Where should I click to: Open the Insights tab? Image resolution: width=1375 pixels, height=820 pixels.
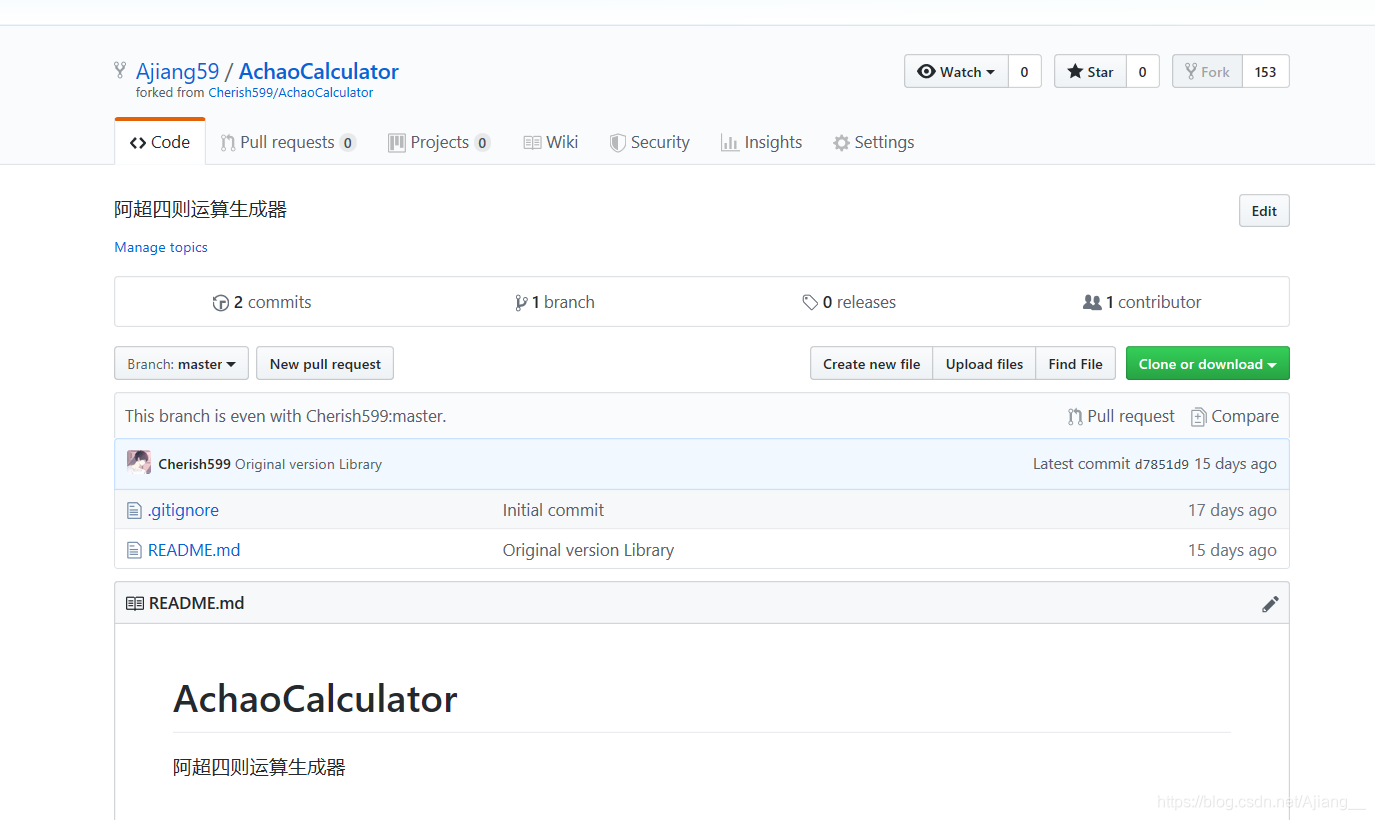click(762, 142)
